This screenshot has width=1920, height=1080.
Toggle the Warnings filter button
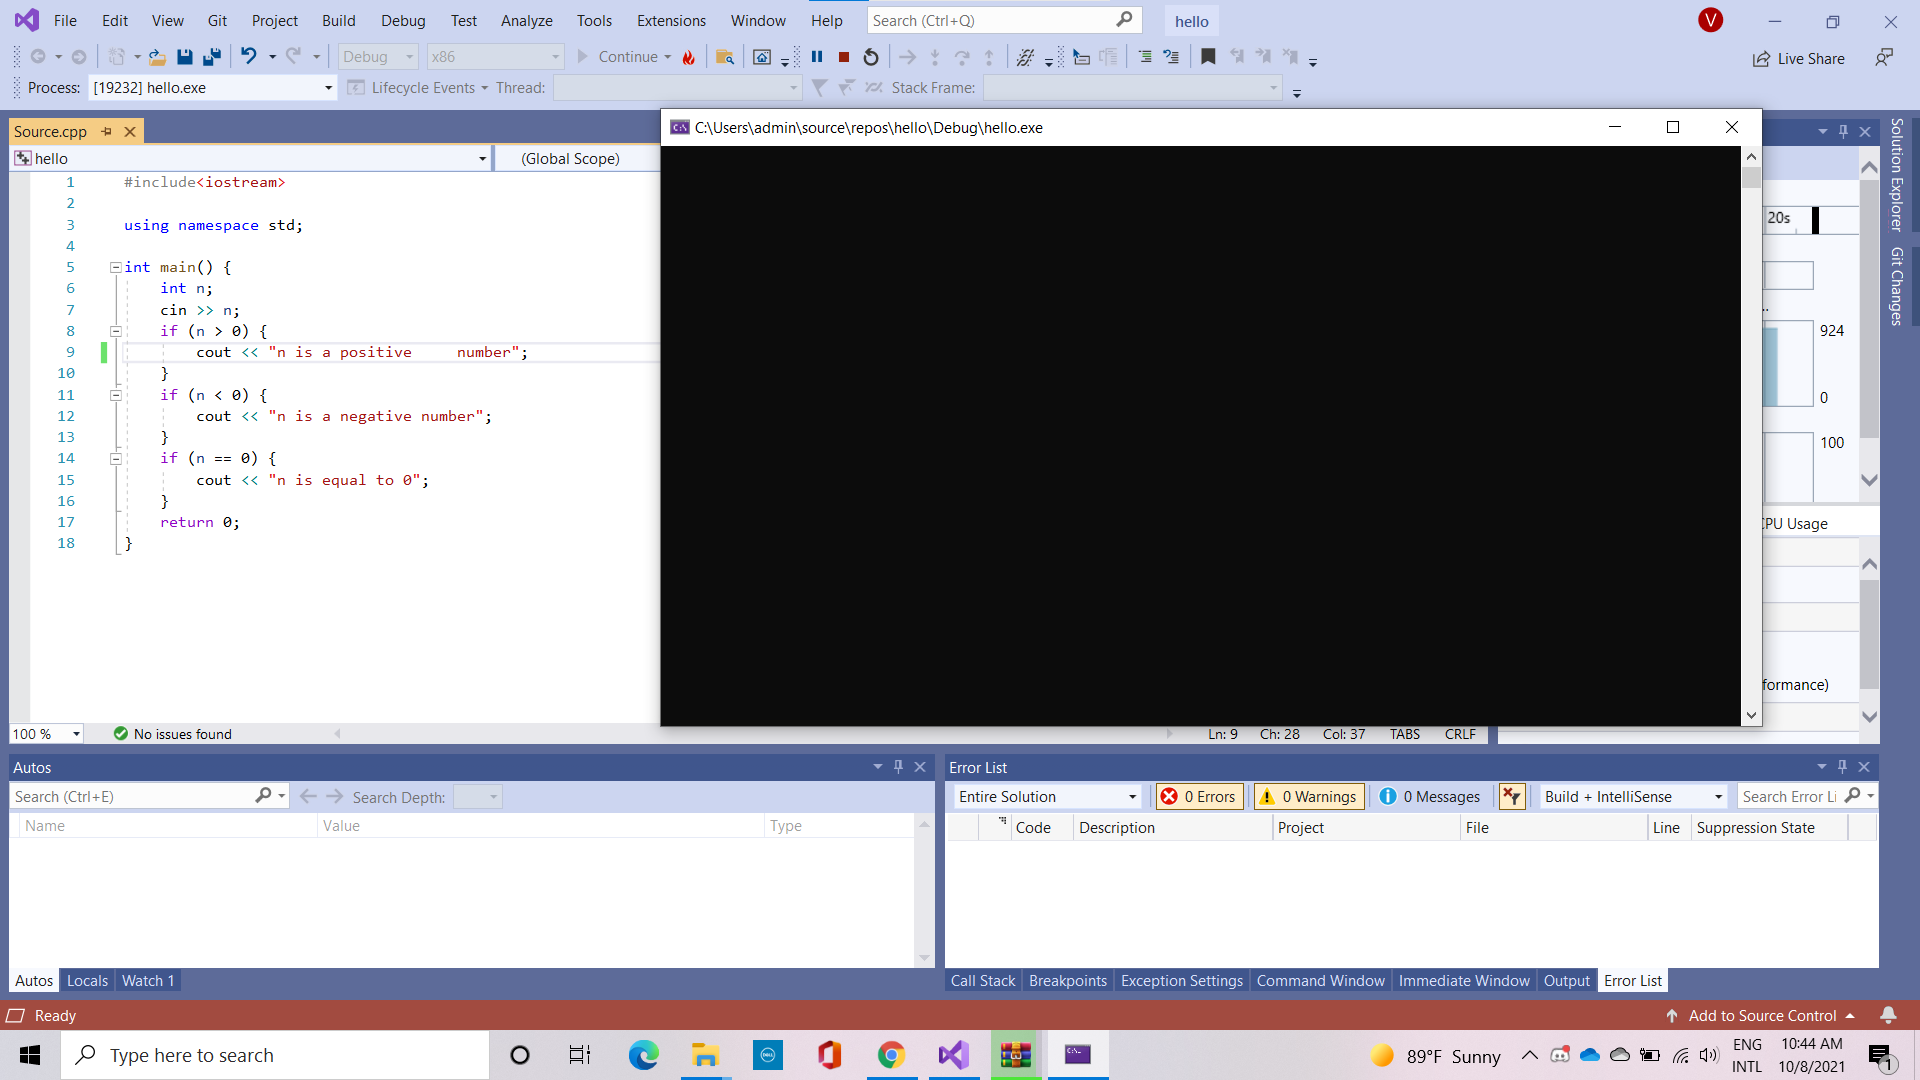coord(1309,797)
